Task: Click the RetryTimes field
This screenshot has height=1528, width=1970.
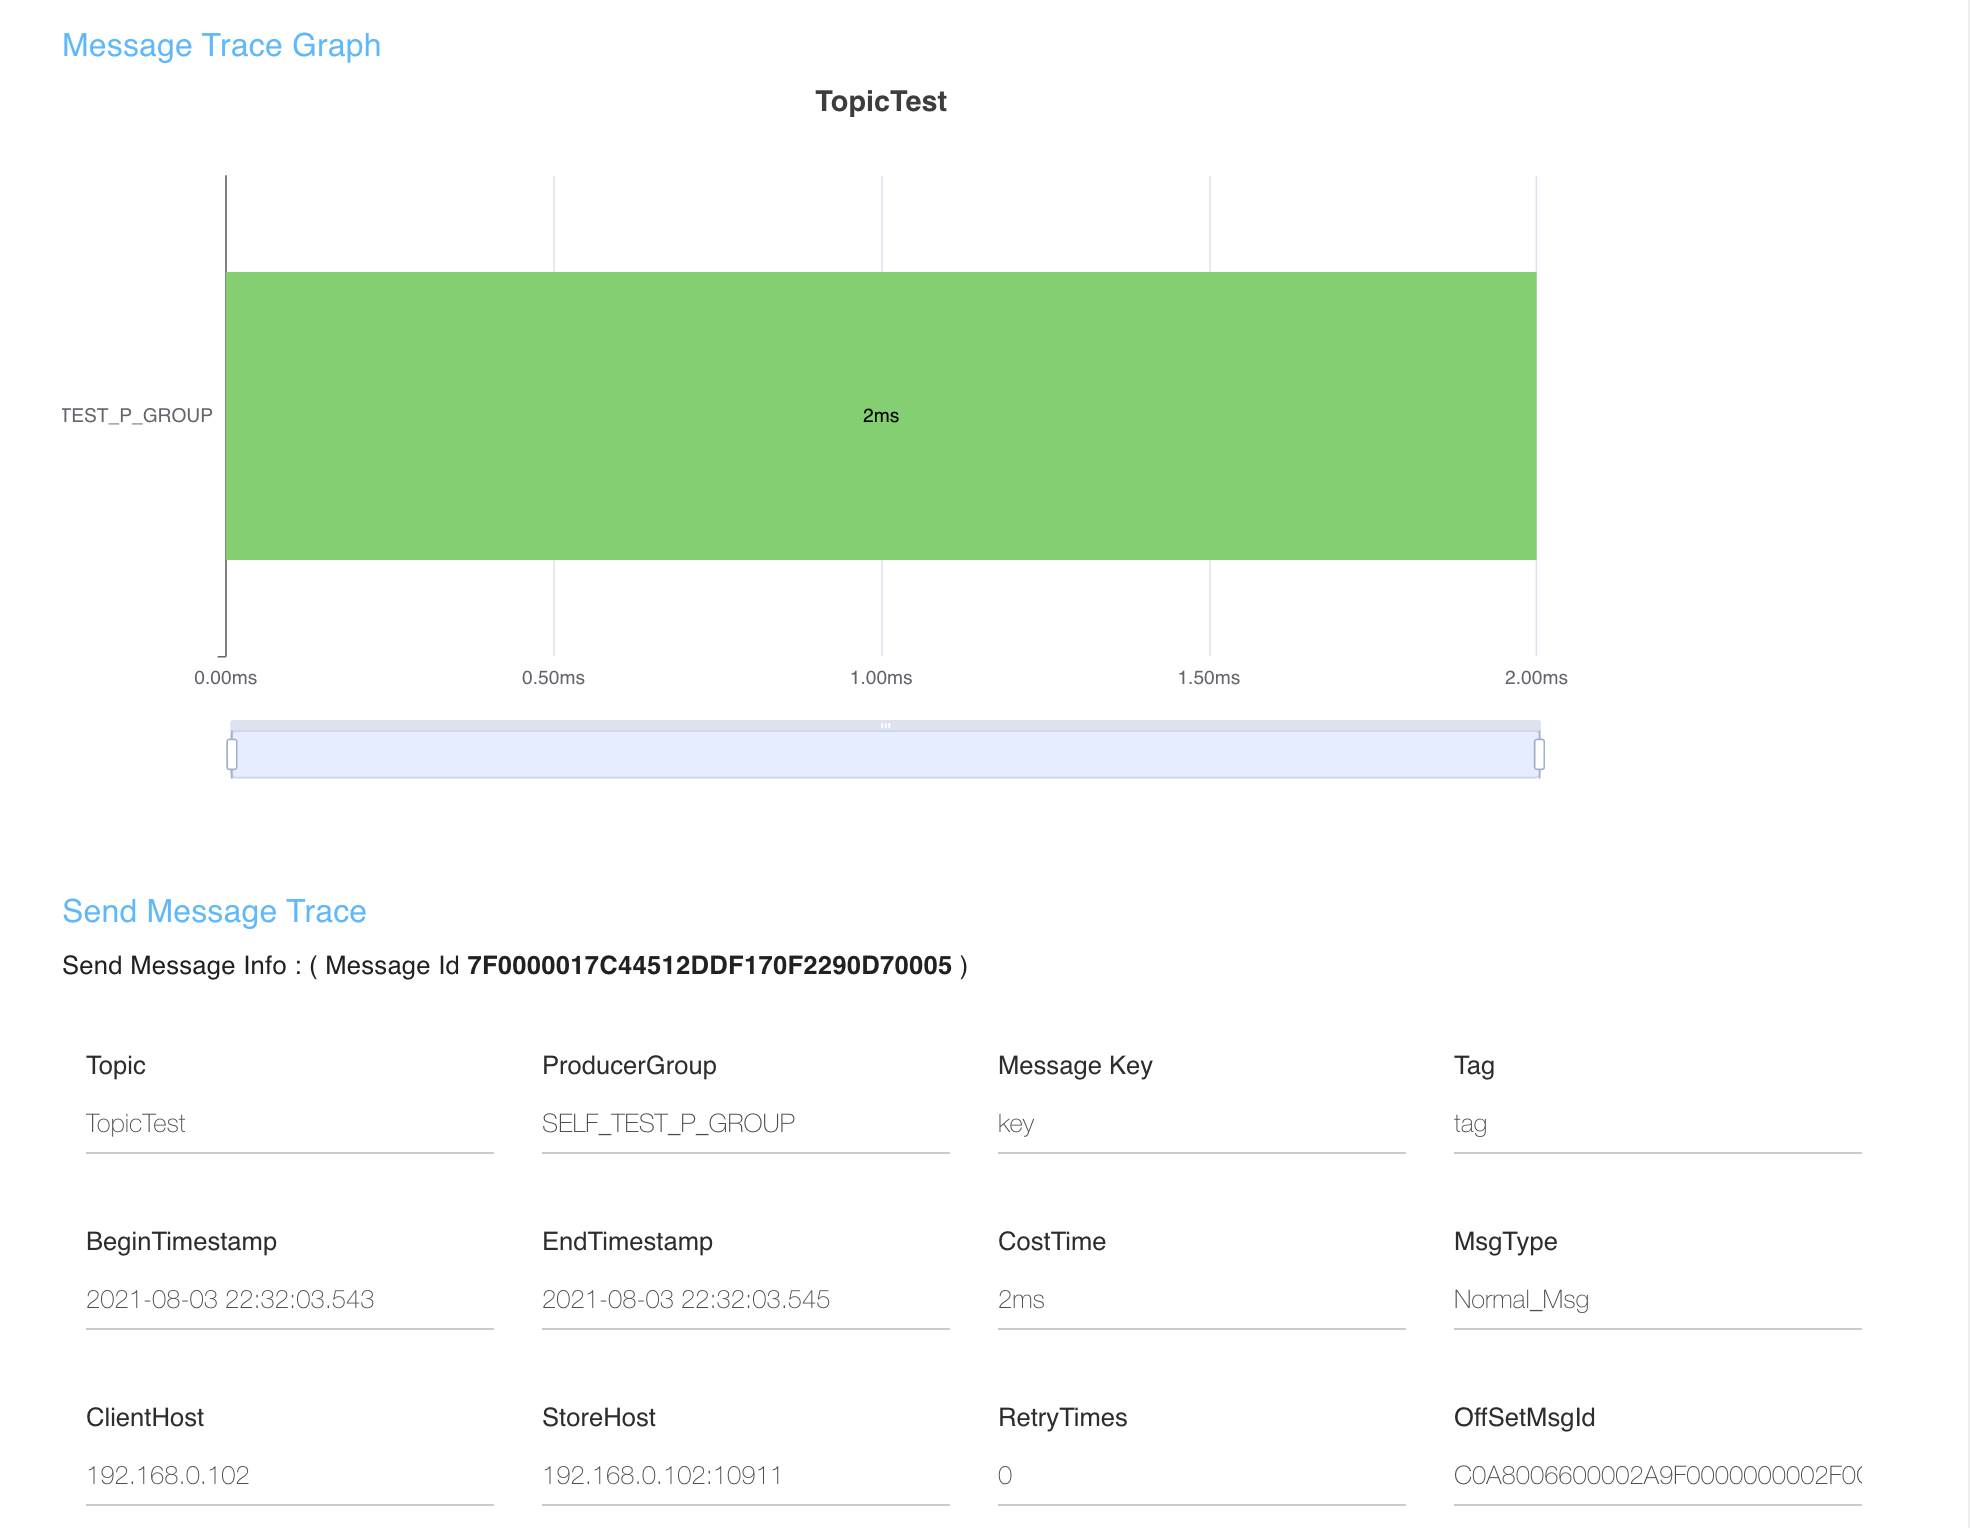Action: (x=1201, y=1476)
